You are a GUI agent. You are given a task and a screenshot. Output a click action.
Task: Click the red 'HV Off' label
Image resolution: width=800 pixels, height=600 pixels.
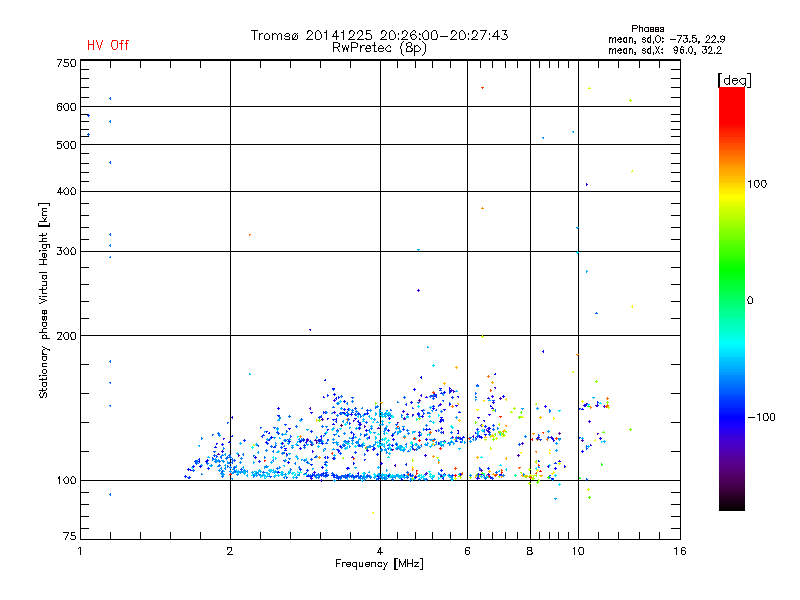coord(108,45)
